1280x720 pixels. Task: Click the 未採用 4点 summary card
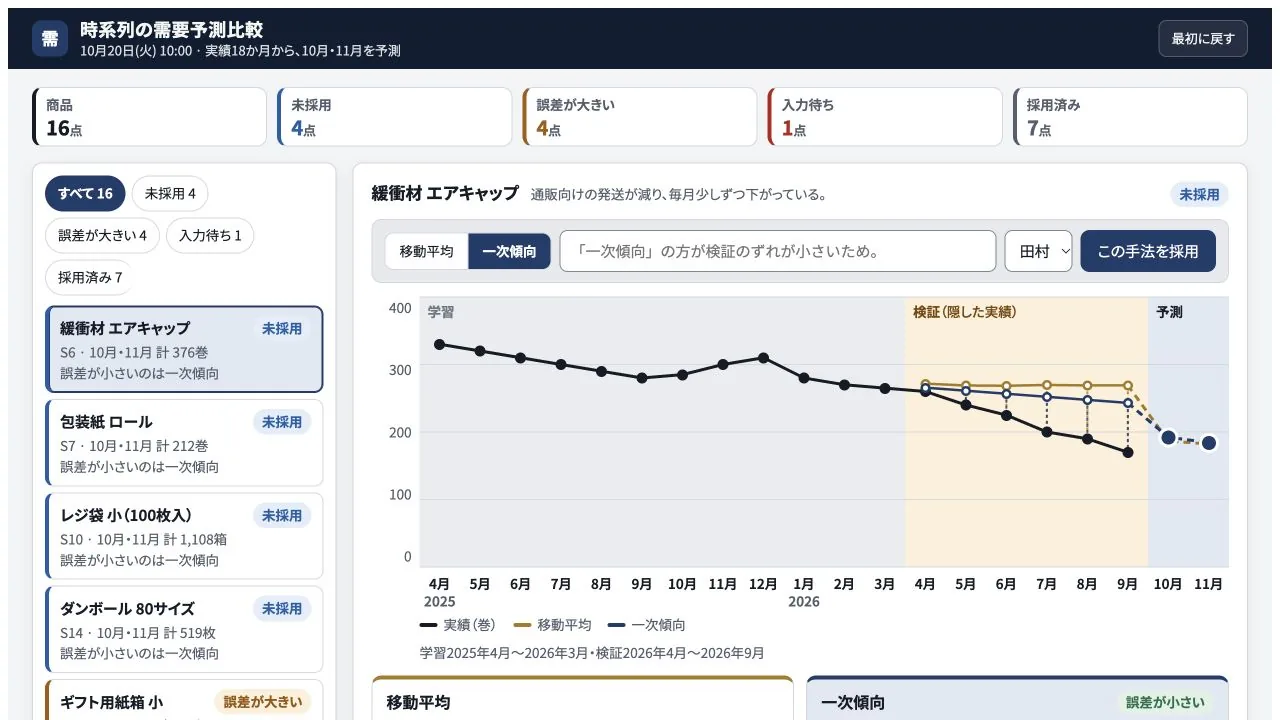395,117
